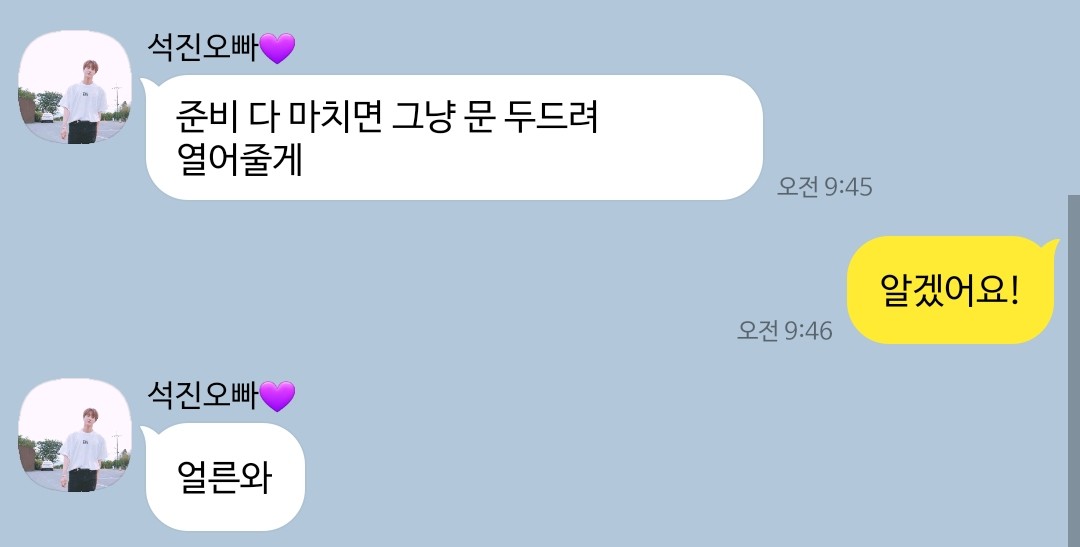The width and height of the screenshot is (1080, 547).
Task: Select the 석진오빠 name above 얼른와 bubble
Action: click(x=202, y=396)
